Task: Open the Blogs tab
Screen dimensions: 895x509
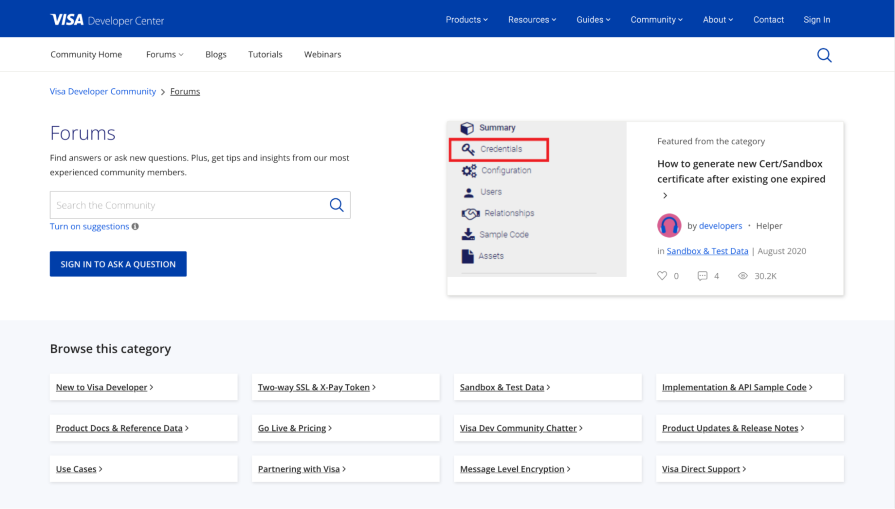Action: coord(216,54)
